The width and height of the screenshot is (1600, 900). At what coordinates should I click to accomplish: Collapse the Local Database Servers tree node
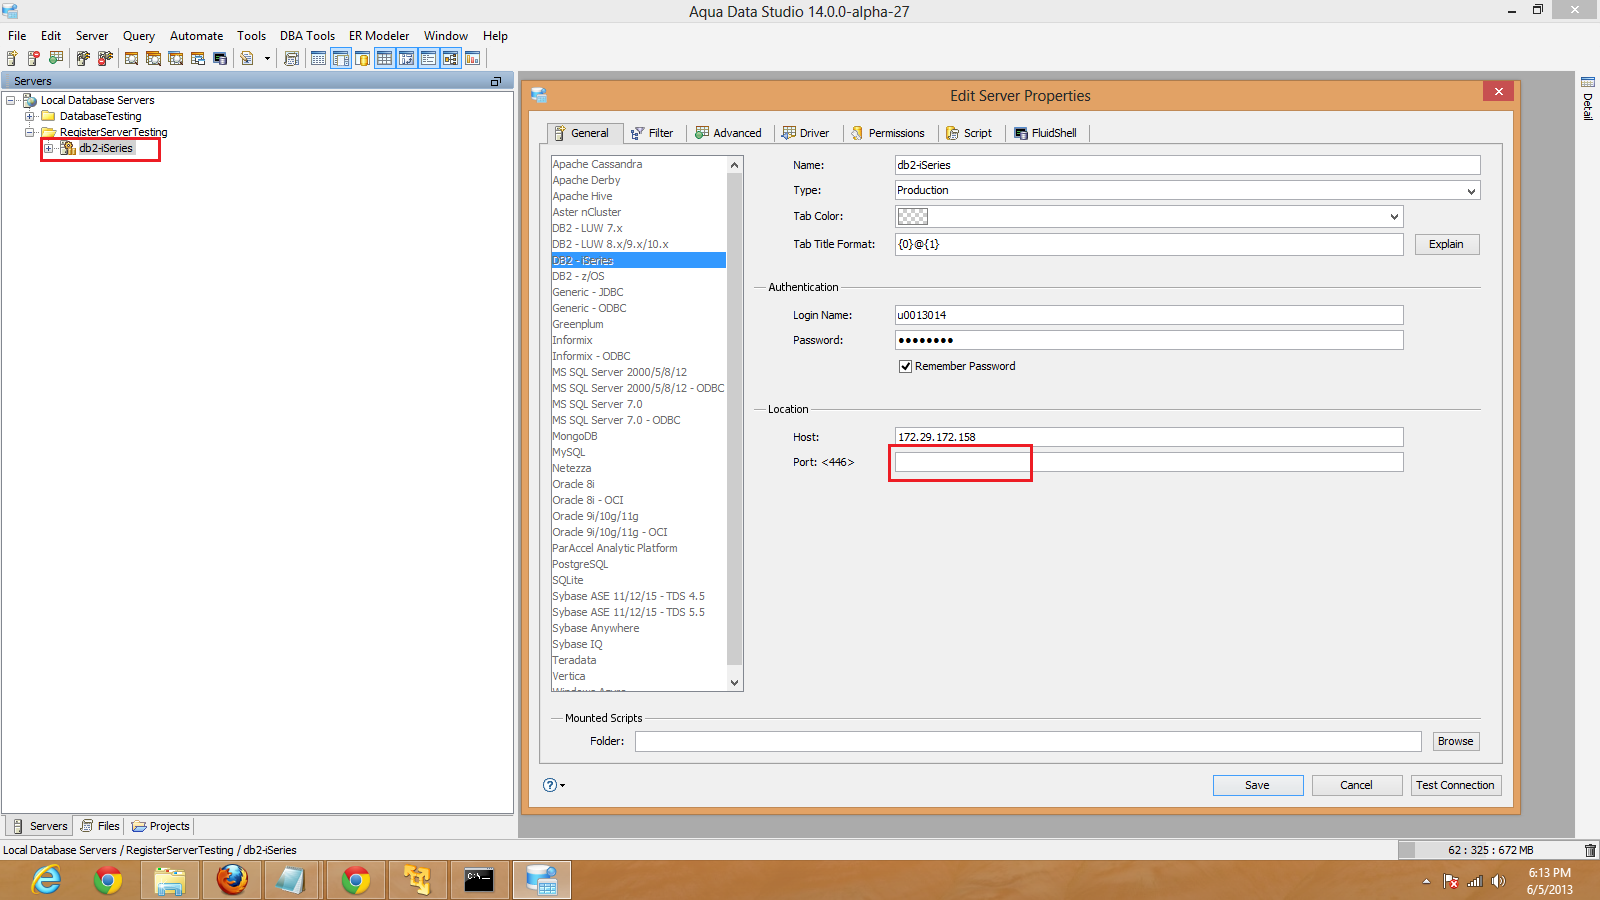[x=11, y=100]
